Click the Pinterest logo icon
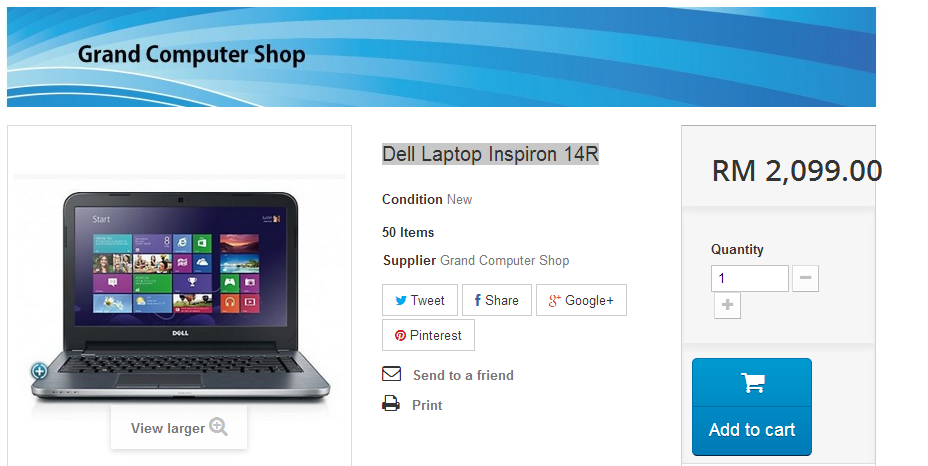This screenshot has height=466, width=928. point(400,336)
